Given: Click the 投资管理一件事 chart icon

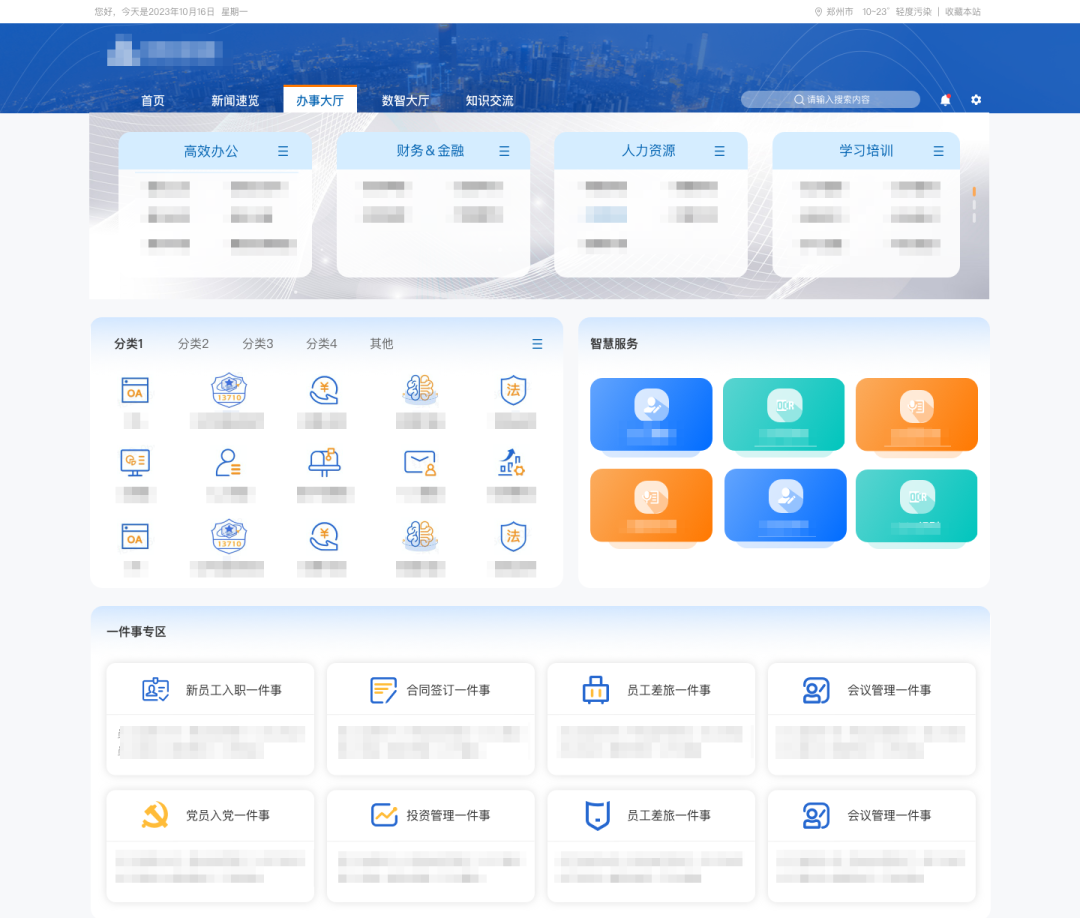Looking at the screenshot, I should pyautogui.click(x=383, y=815).
